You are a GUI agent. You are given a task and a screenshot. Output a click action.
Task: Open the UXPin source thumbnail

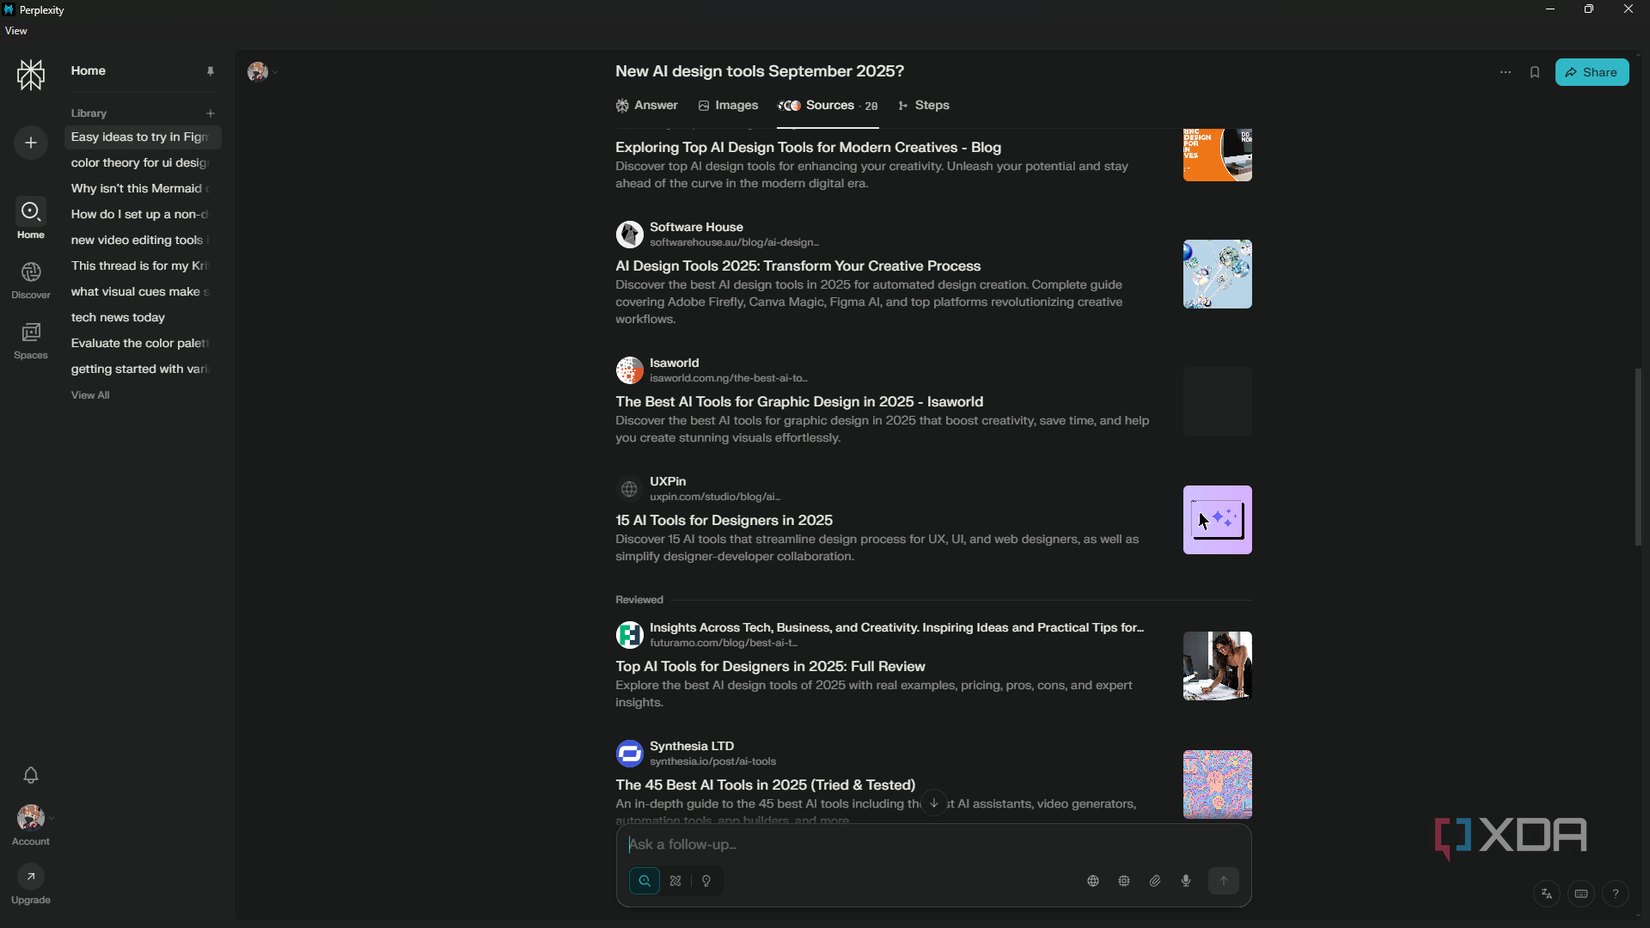click(1217, 520)
